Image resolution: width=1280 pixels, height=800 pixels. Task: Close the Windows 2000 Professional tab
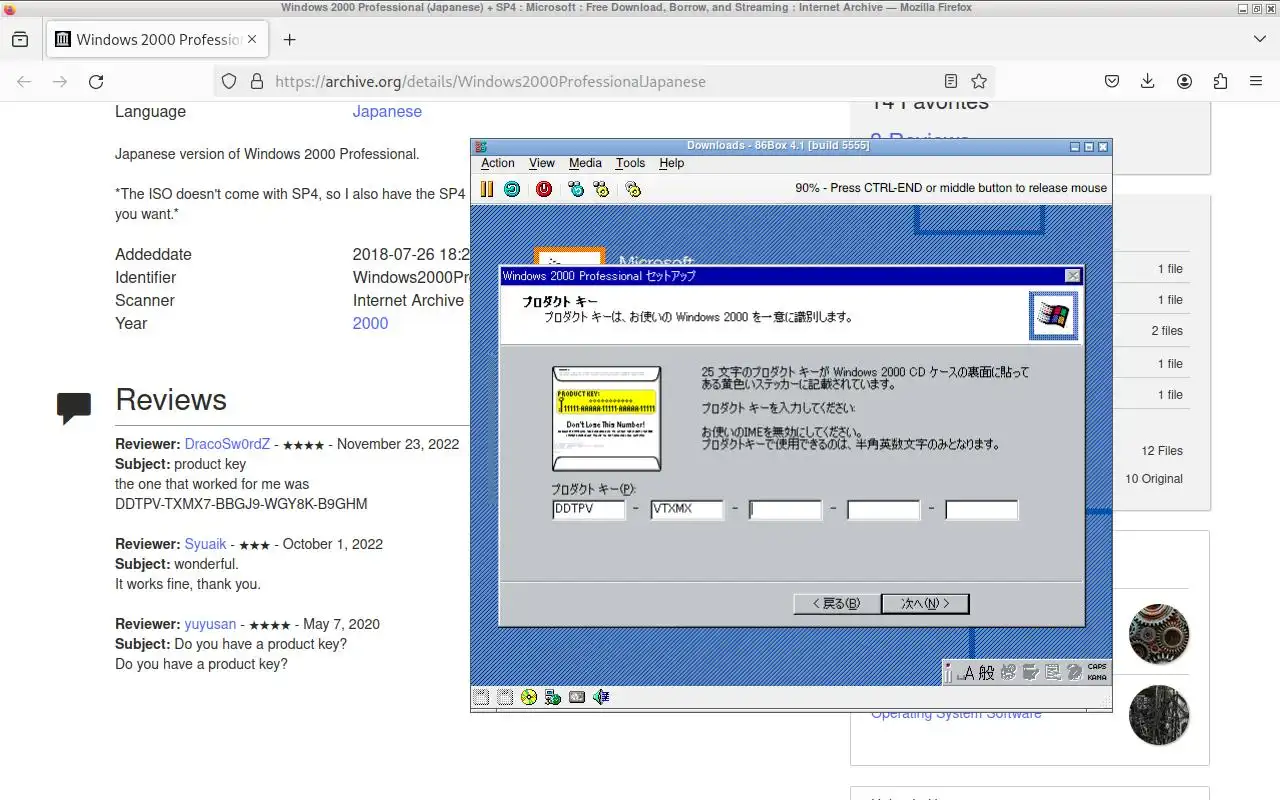coord(252,40)
